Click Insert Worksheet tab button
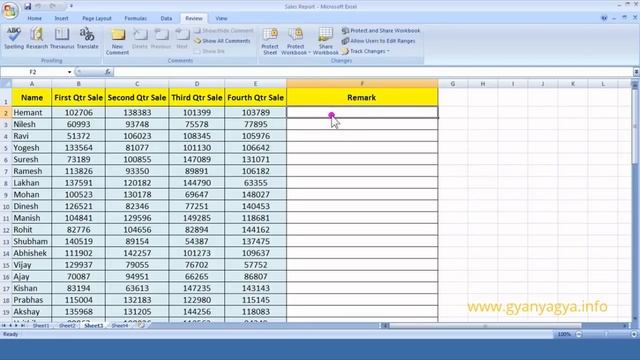 141,326
